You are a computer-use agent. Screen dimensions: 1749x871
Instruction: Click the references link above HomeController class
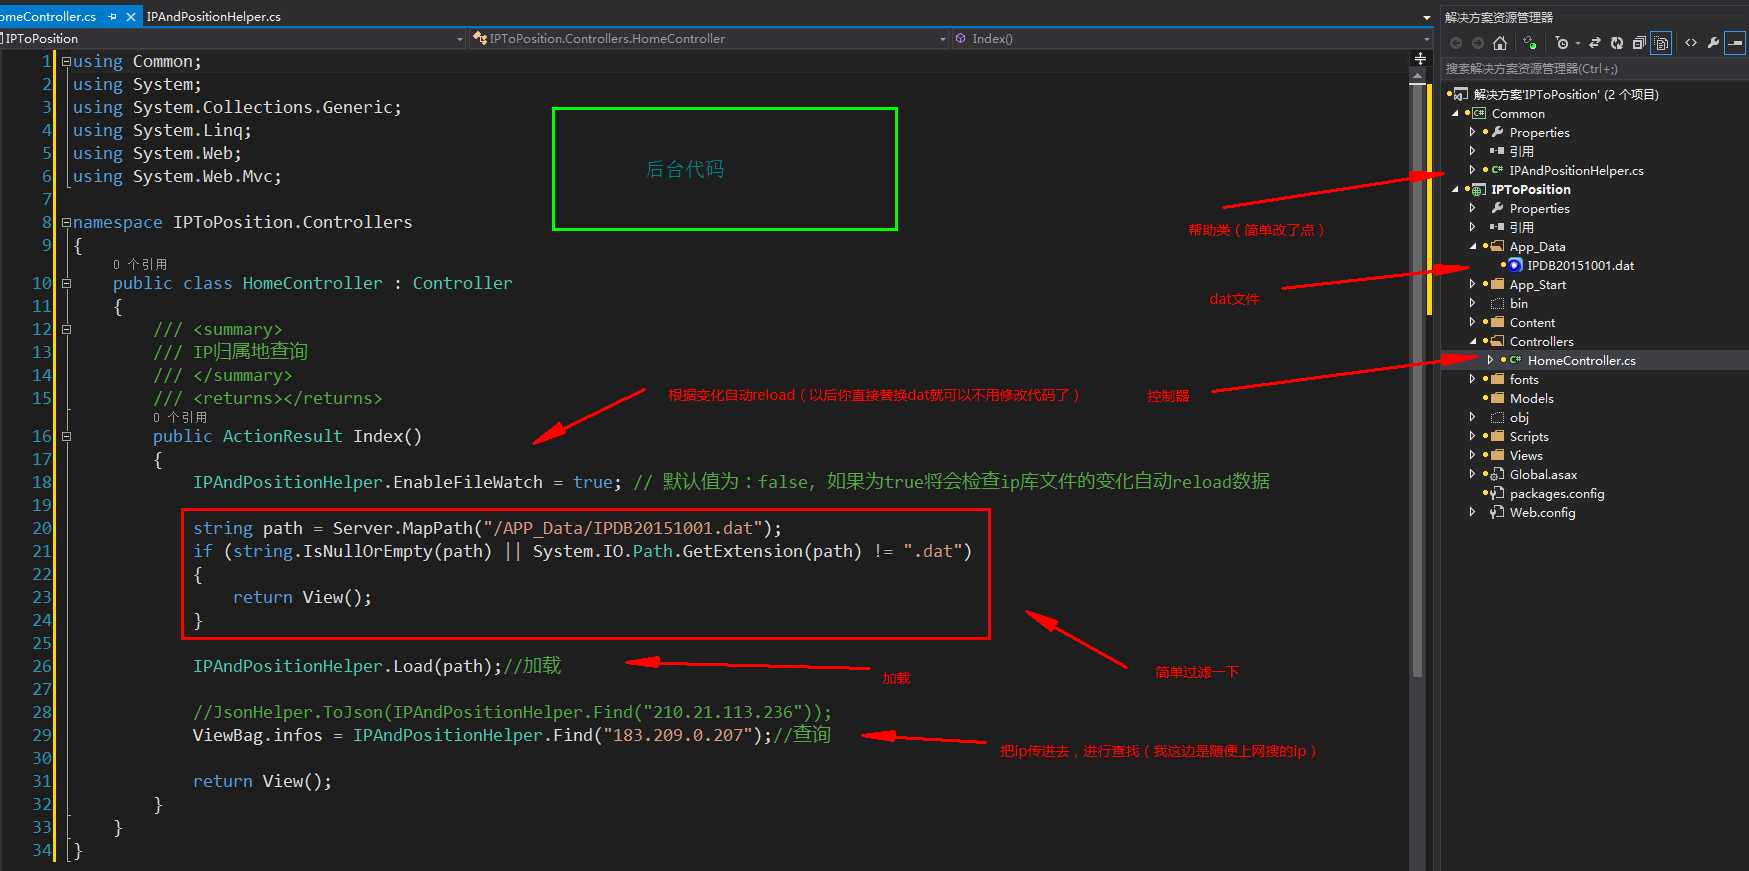click(140, 264)
